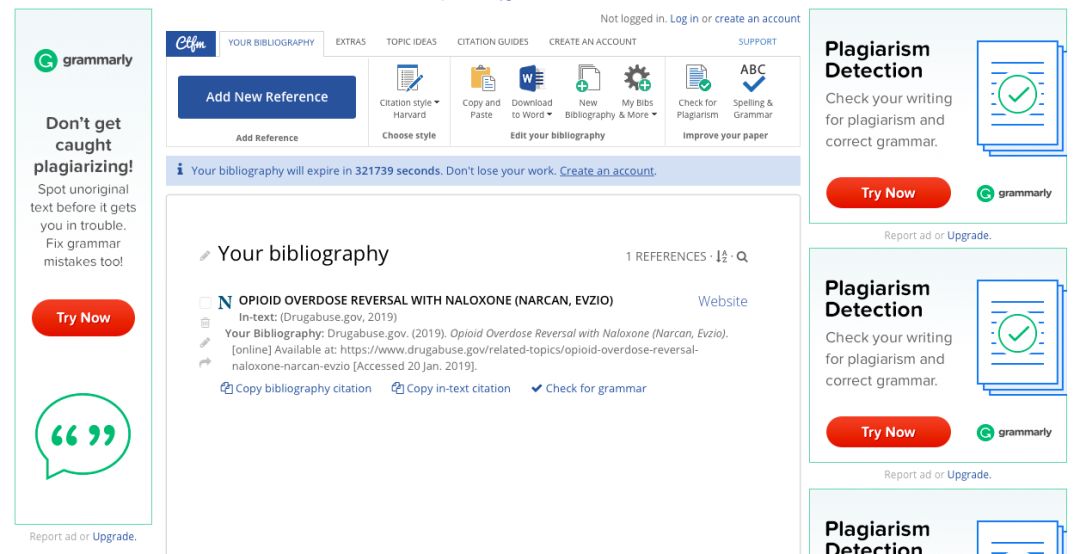Click Copy bibliography citation
Image resolution: width=1080 pixels, height=554 pixels.
[x=296, y=389]
